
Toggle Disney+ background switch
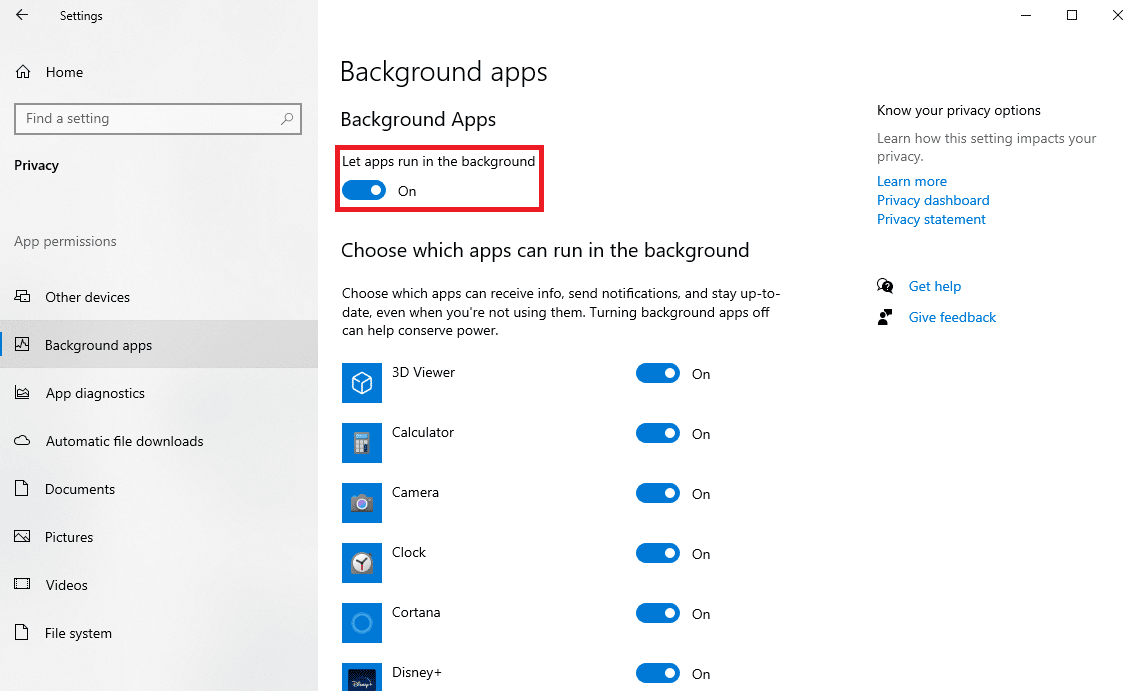click(658, 673)
